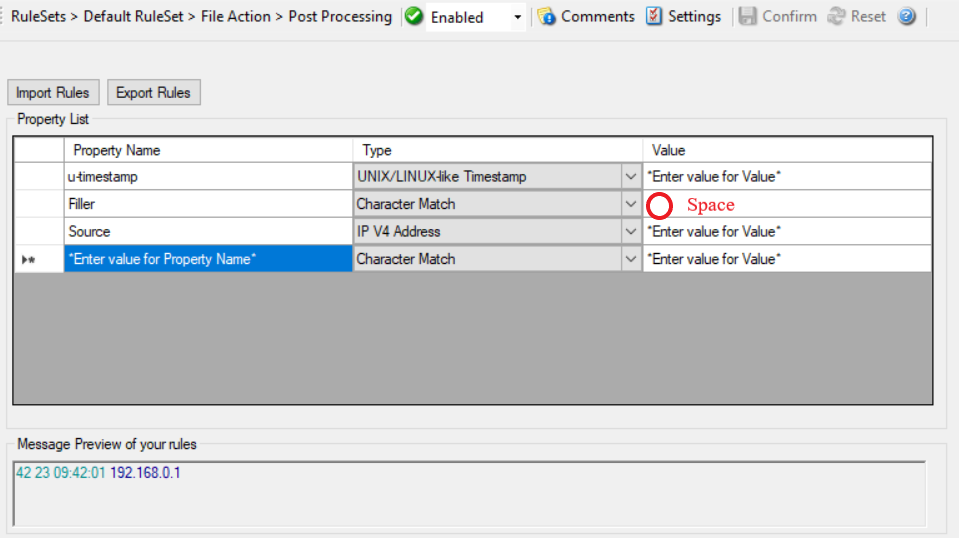Click the Message Preview text box
The height and width of the screenshot is (538, 959).
click(469, 492)
